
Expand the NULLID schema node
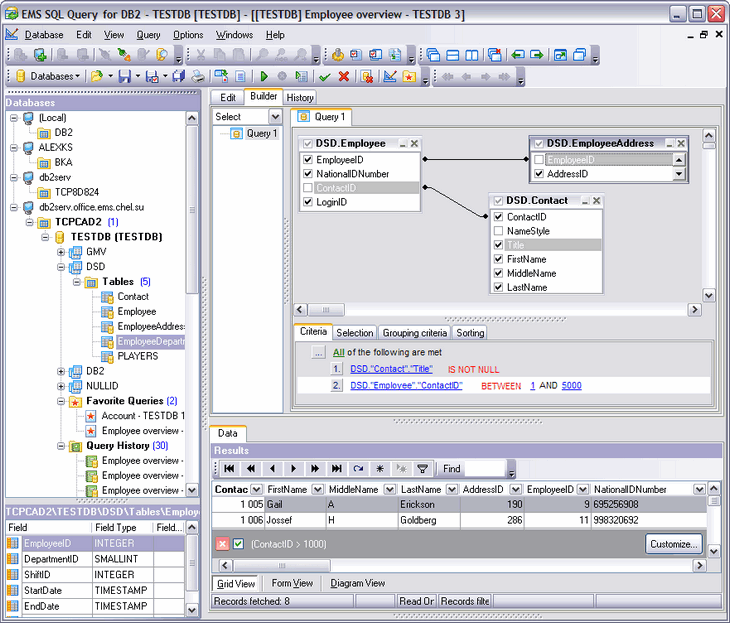(61, 386)
